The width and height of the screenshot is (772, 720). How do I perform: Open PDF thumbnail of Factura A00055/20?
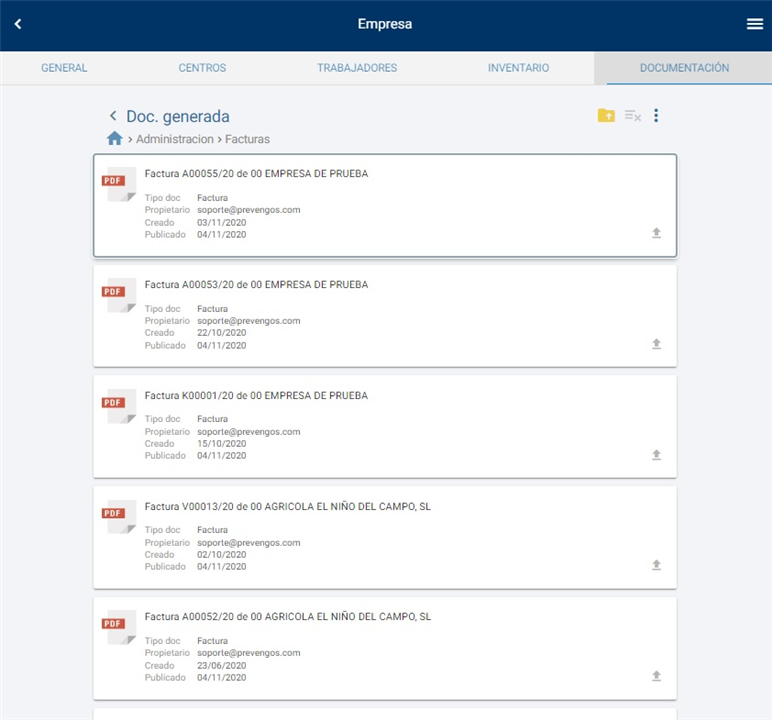119,183
